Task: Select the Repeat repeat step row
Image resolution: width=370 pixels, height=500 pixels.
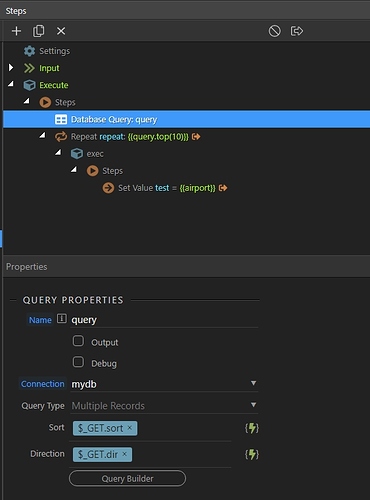Action: (x=186, y=137)
